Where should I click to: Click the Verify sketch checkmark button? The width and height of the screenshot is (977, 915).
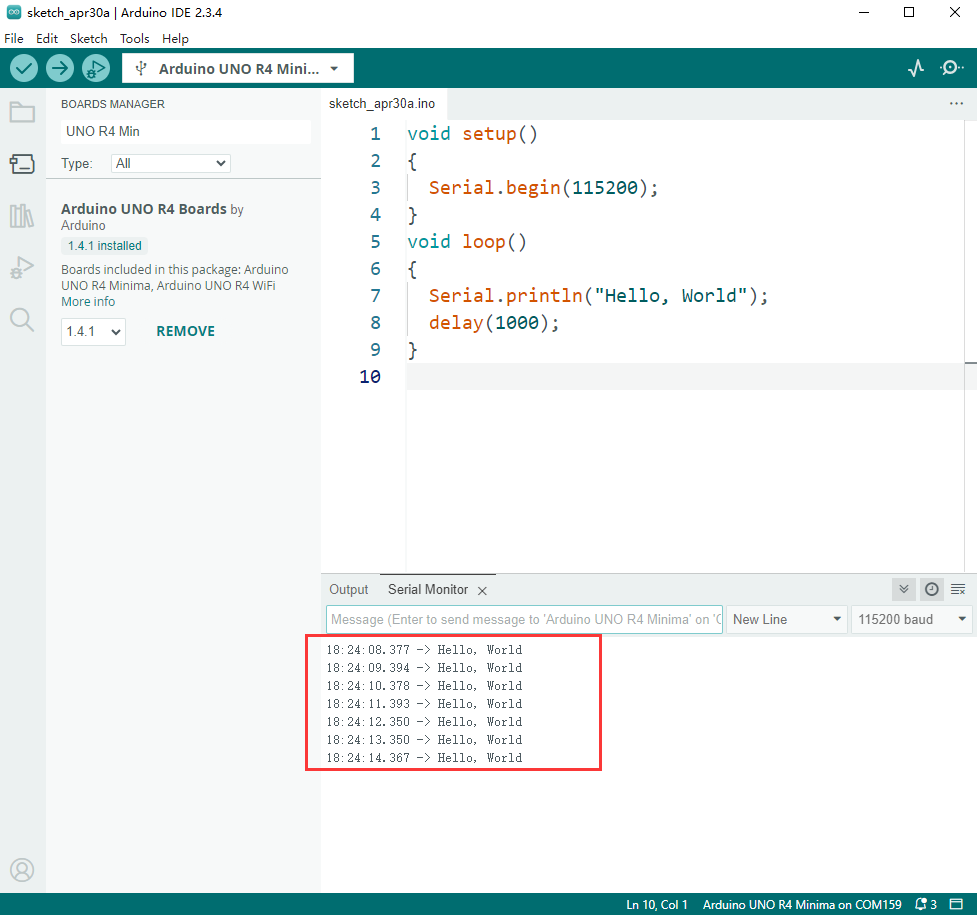(24, 68)
